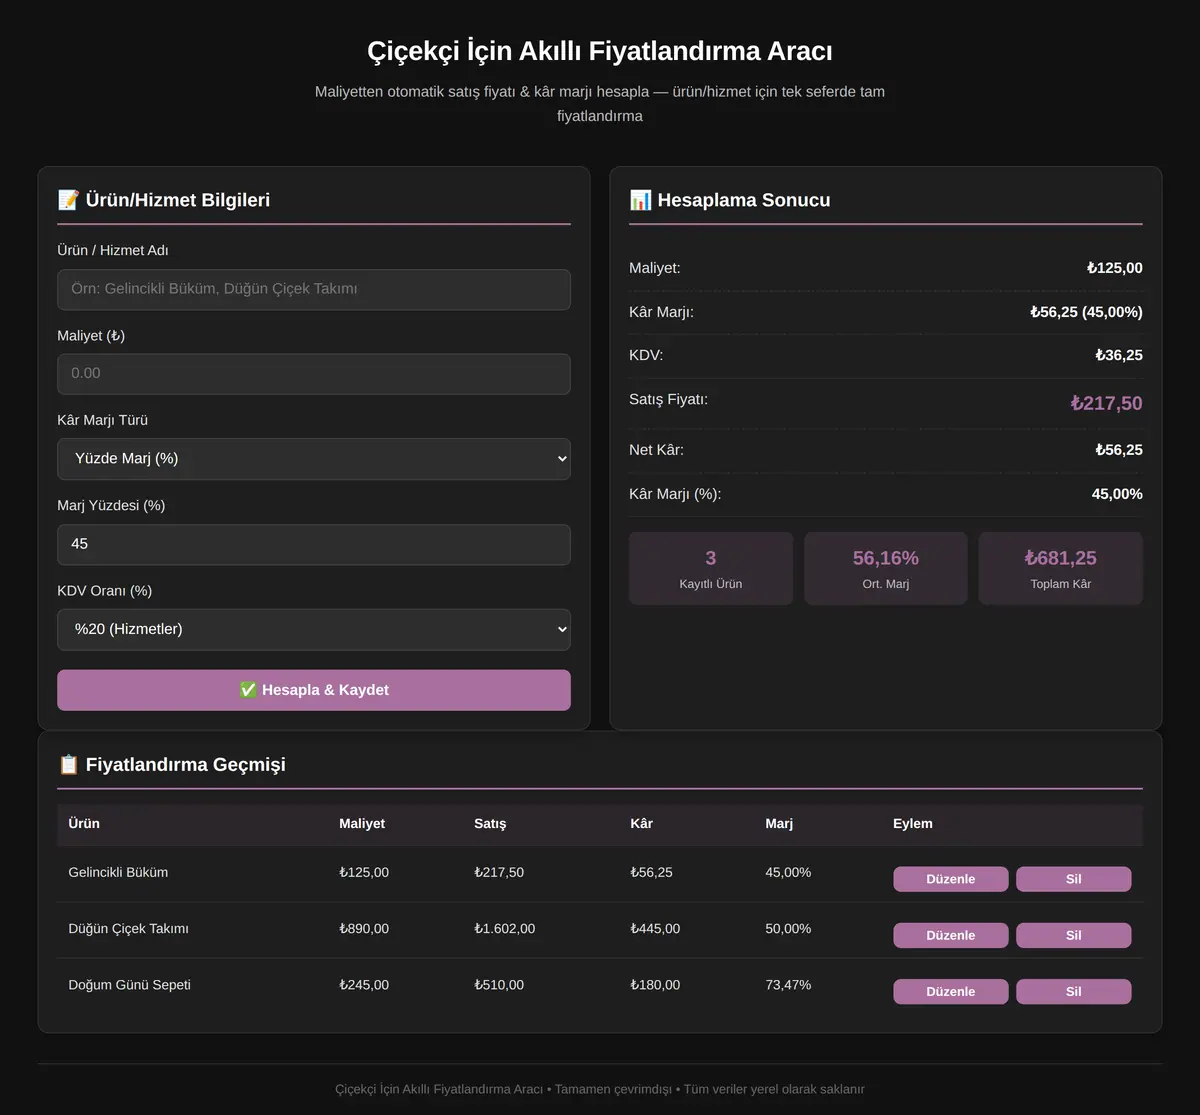Click the Satış Fiyatı value ₺217,50

tap(1106, 403)
